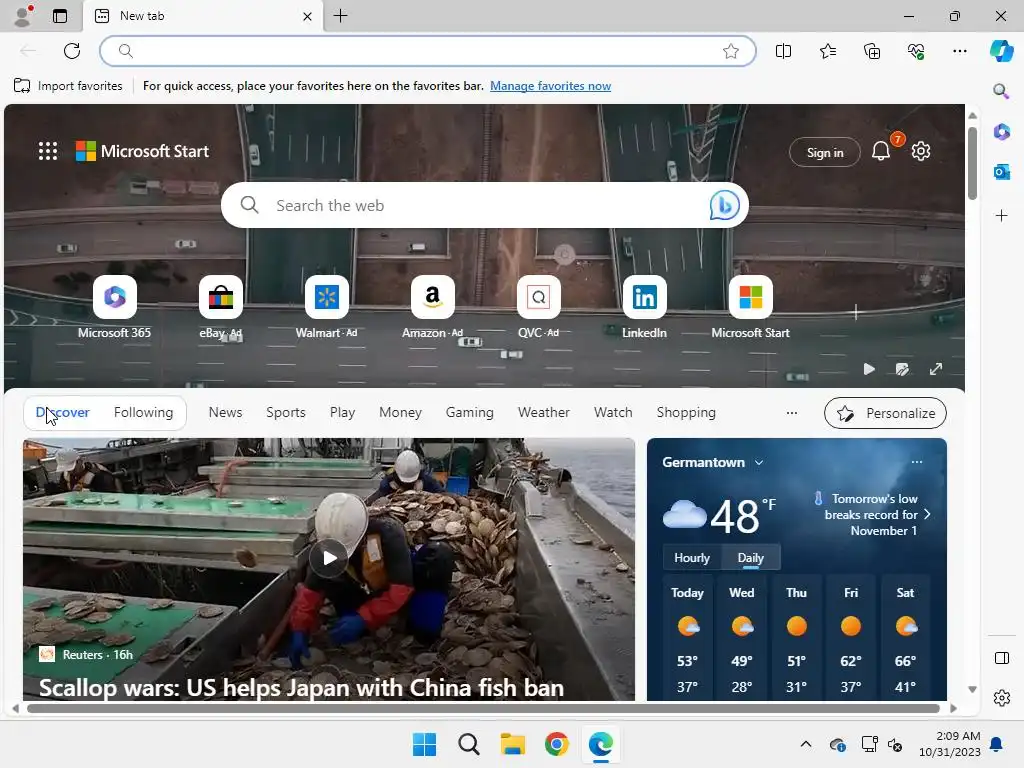Edit the background image
1024x768 pixels.
coord(902,369)
